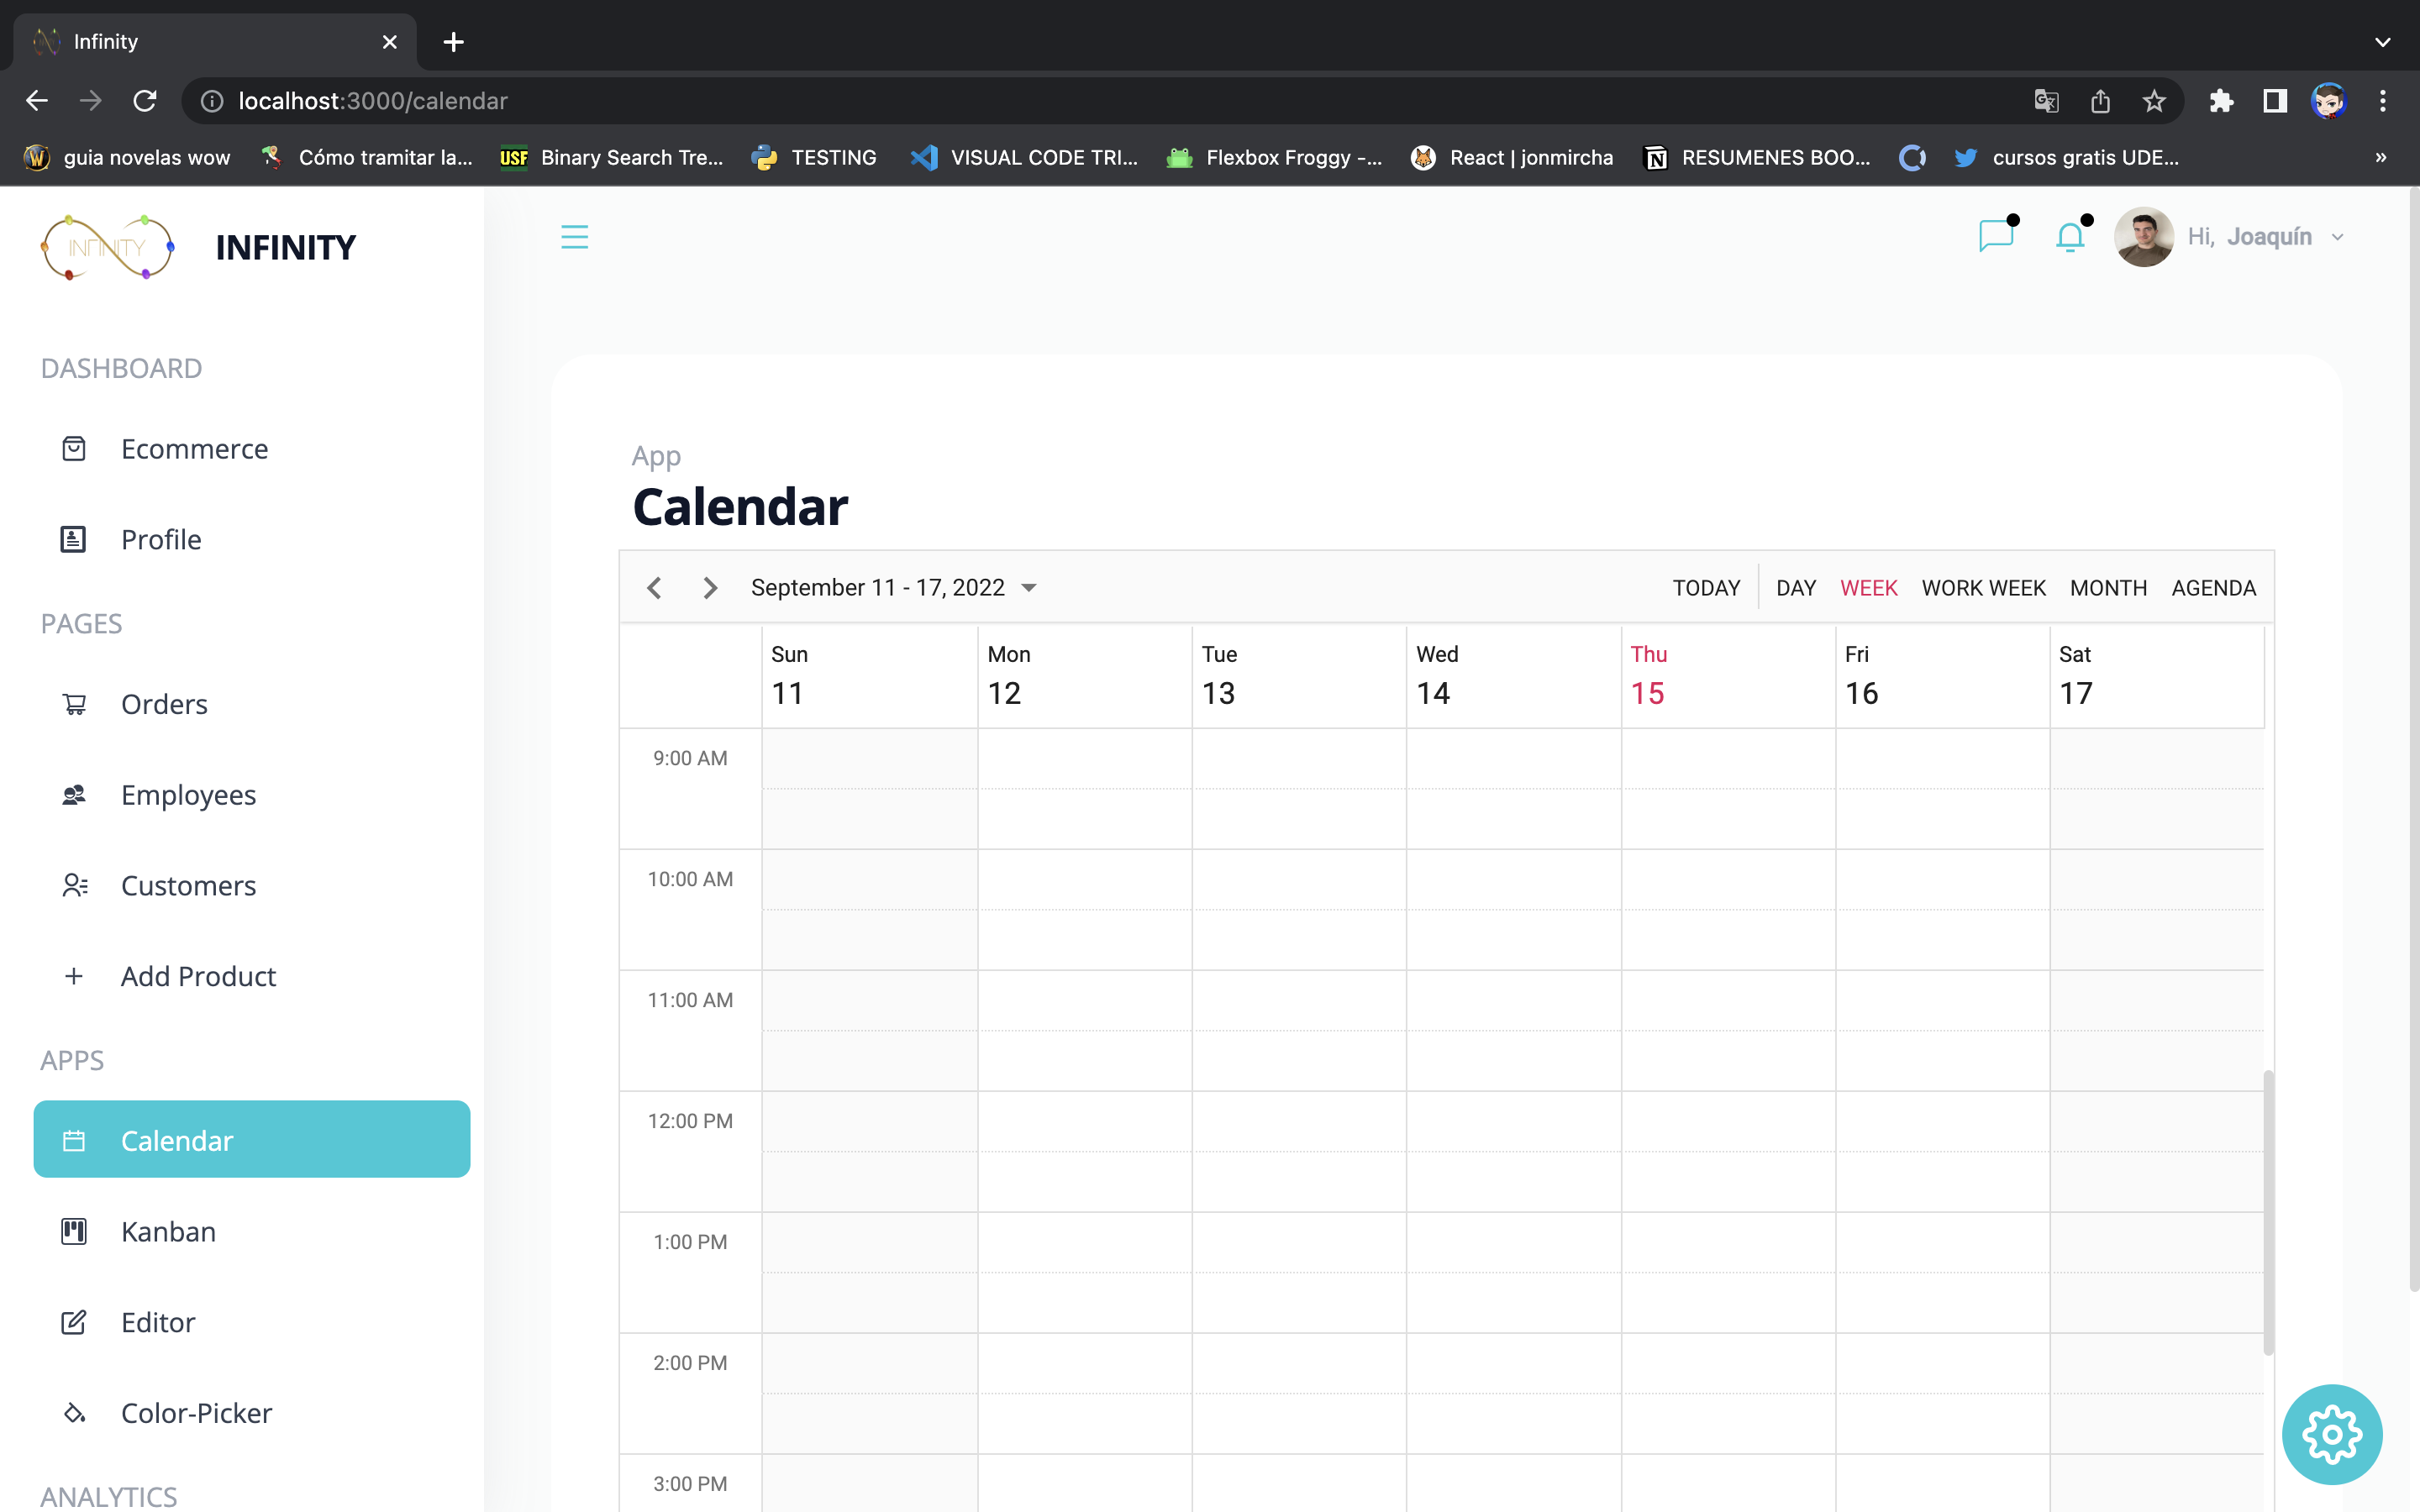Go to next week with right arrow

click(x=710, y=588)
